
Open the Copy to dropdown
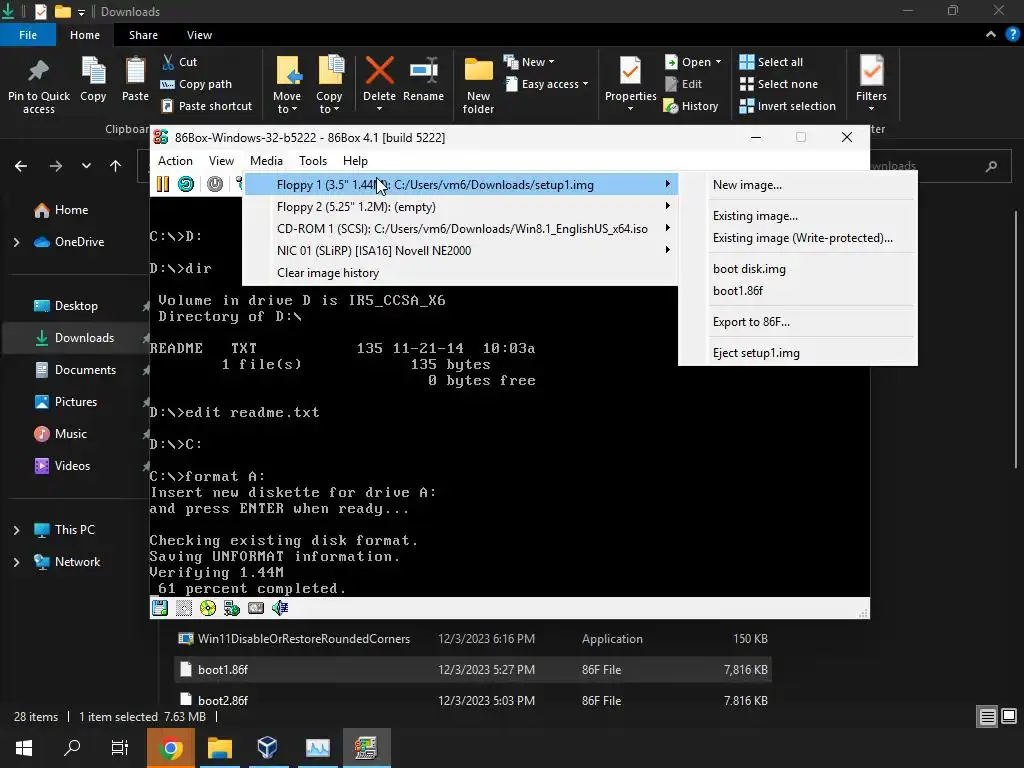(329, 86)
